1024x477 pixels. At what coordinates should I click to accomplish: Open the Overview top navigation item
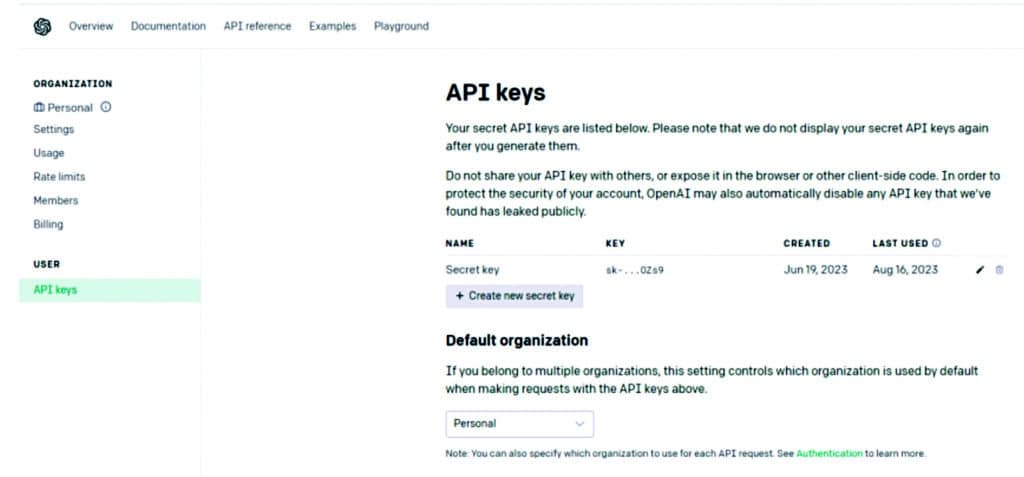(91, 26)
